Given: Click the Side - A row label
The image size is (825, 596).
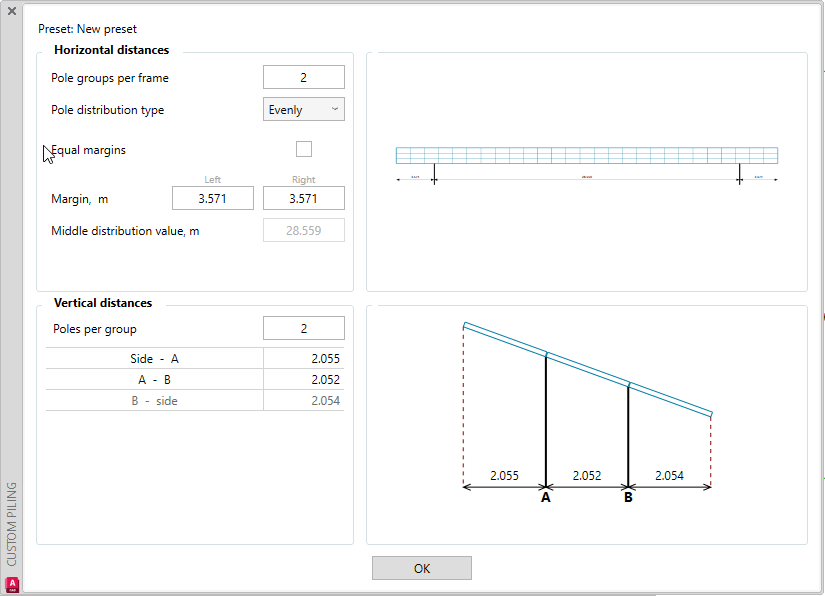Looking at the screenshot, I should point(155,358).
